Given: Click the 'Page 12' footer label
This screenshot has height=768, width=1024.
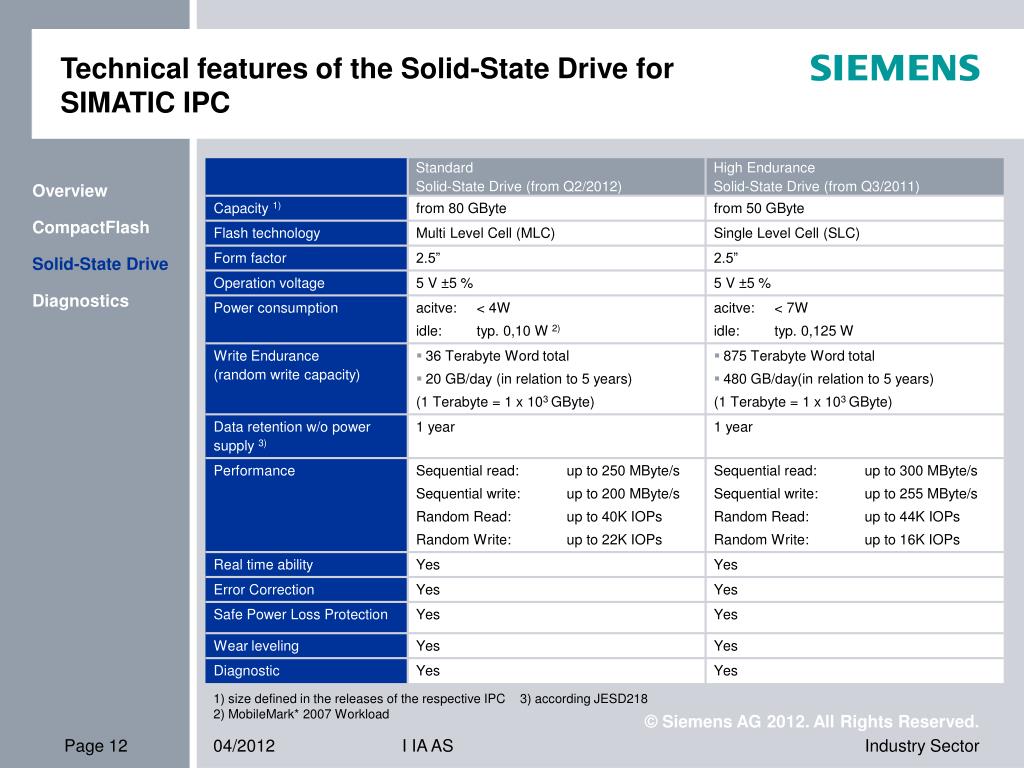Looking at the screenshot, I should point(96,746).
